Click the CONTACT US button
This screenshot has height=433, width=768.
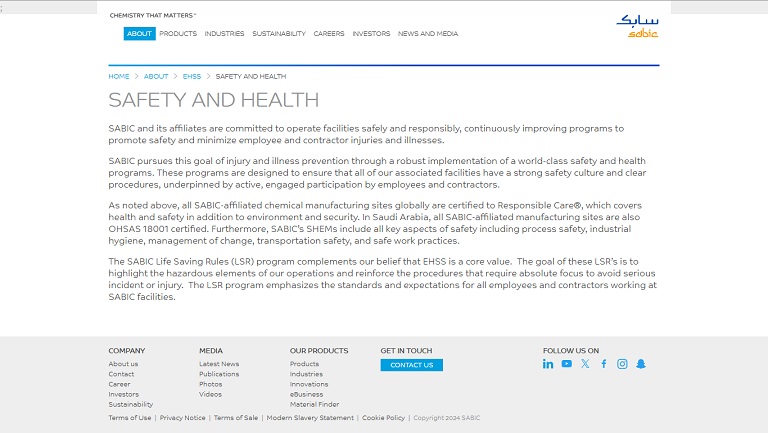click(411, 365)
